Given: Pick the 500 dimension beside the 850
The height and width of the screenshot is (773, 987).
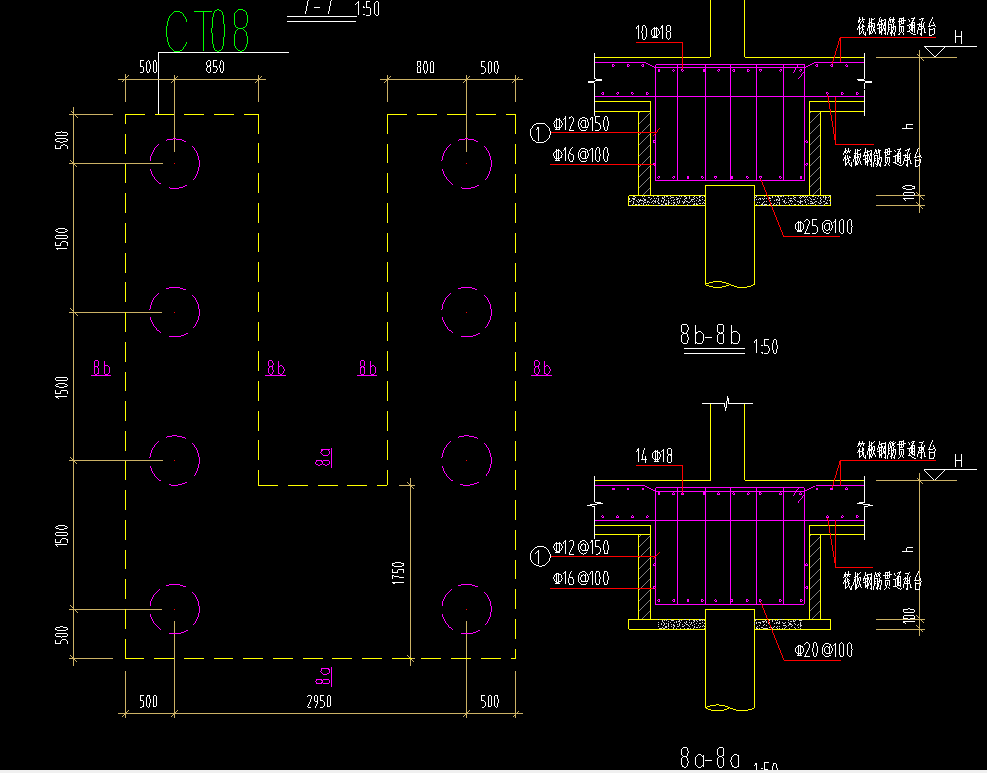Looking at the screenshot, I should click(x=148, y=67).
